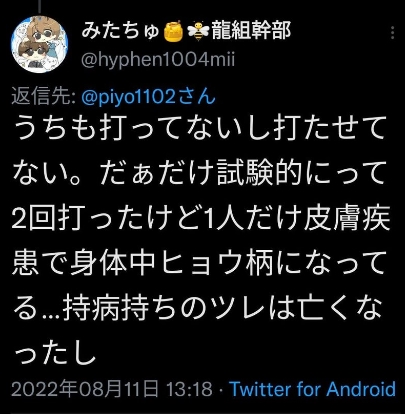This screenshot has width=405, height=414.
Task: Click the thread connector line above avatar
Action: point(40,5)
